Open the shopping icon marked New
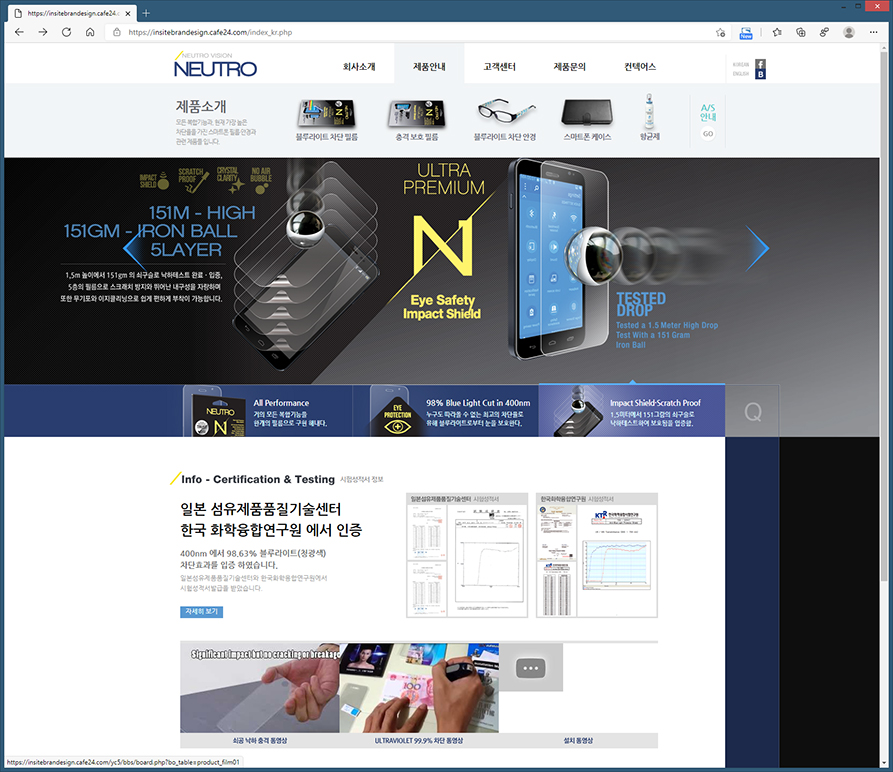This screenshot has width=893, height=772. coord(745,32)
